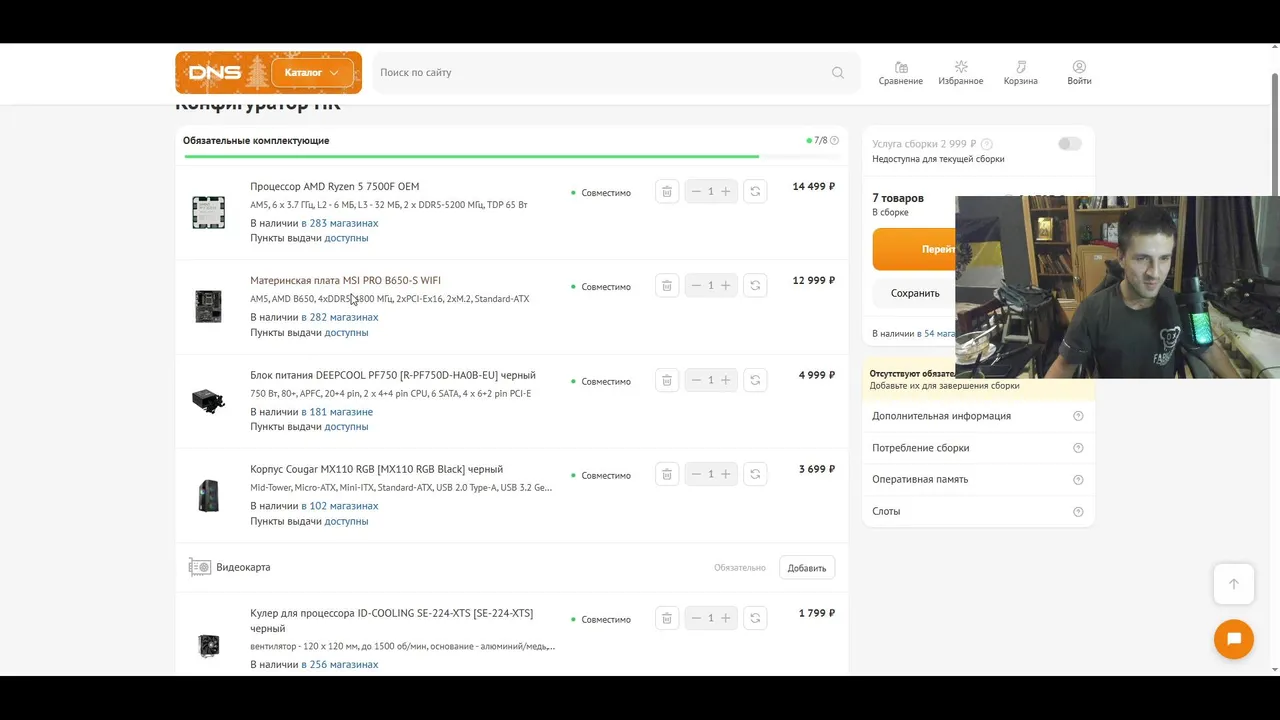Delete the MSI PRO B650-S WIFI motherboard
The width and height of the screenshot is (1280, 720).
(x=667, y=285)
